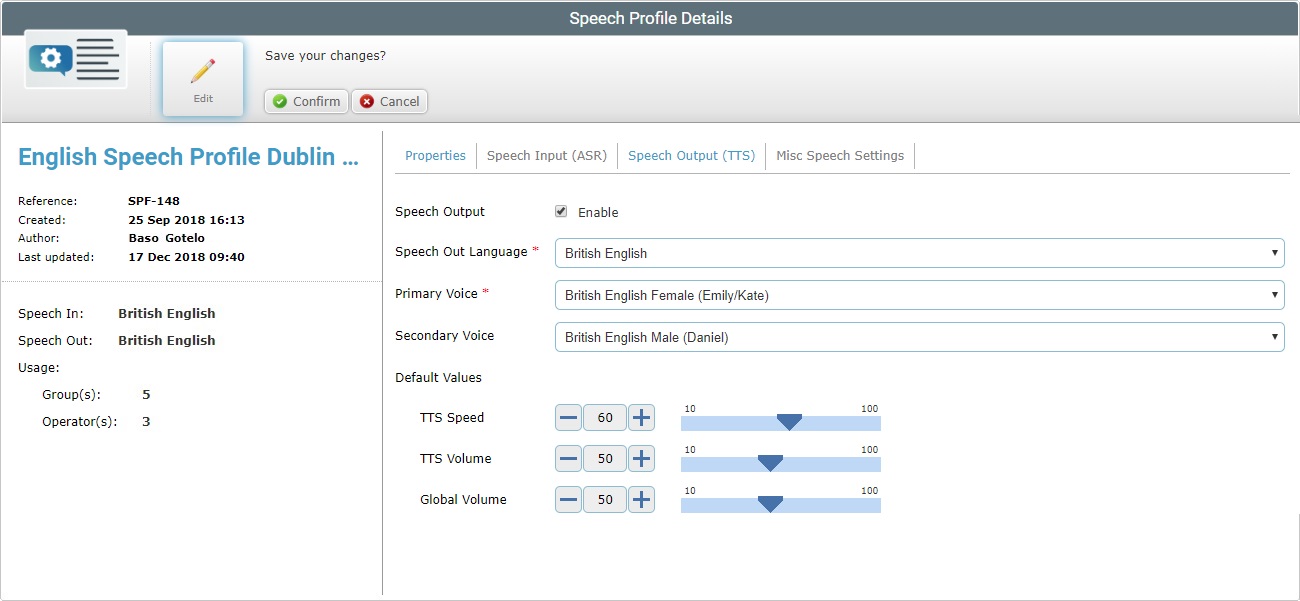The width and height of the screenshot is (1300, 601).
Task: Increase TTS Speed using the plus icon
Action: point(641,417)
